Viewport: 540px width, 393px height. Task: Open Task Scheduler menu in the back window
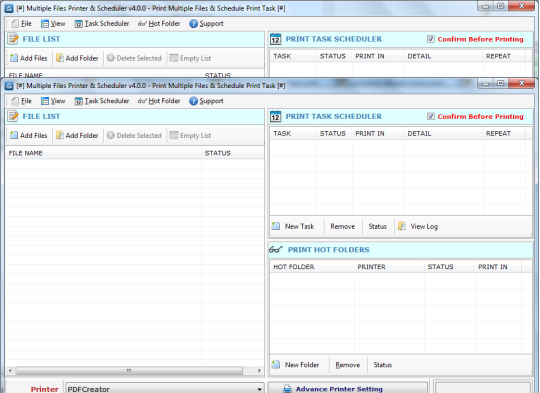[102, 24]
